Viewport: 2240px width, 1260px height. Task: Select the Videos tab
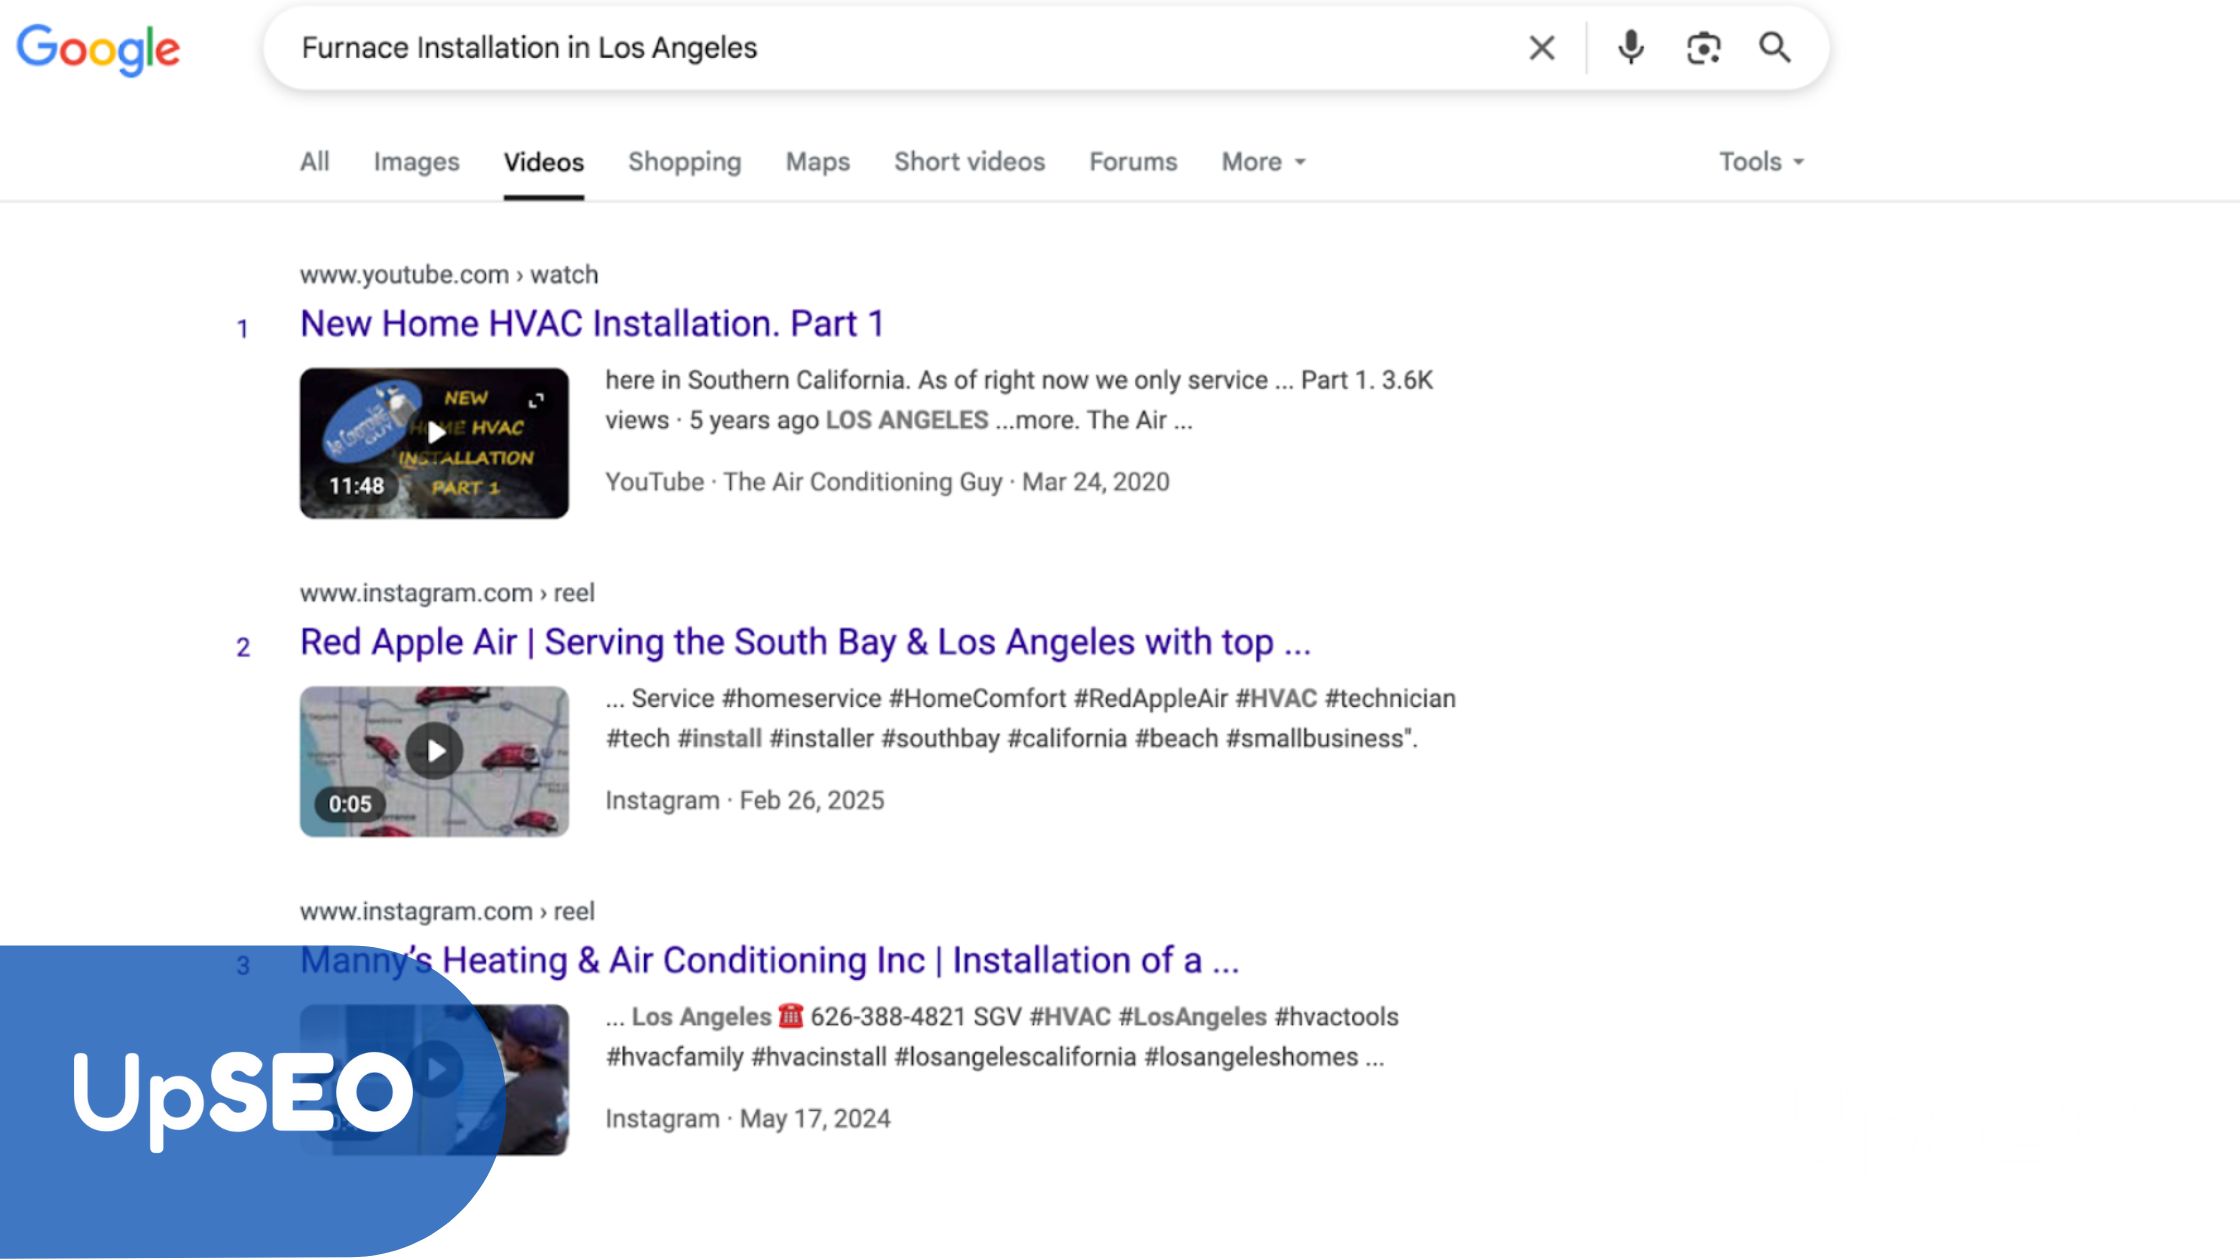(544, 162)
